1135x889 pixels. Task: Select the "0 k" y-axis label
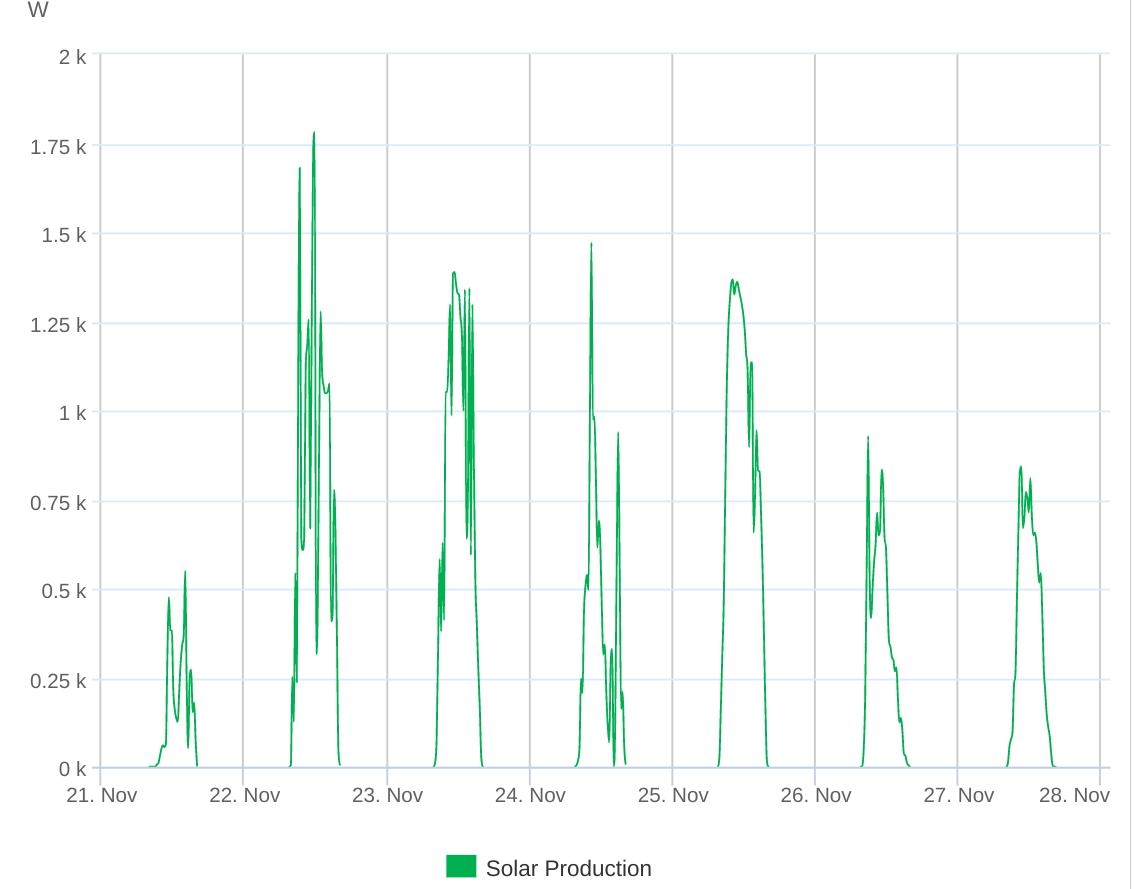pyautogui.click(x=72, y=769)
